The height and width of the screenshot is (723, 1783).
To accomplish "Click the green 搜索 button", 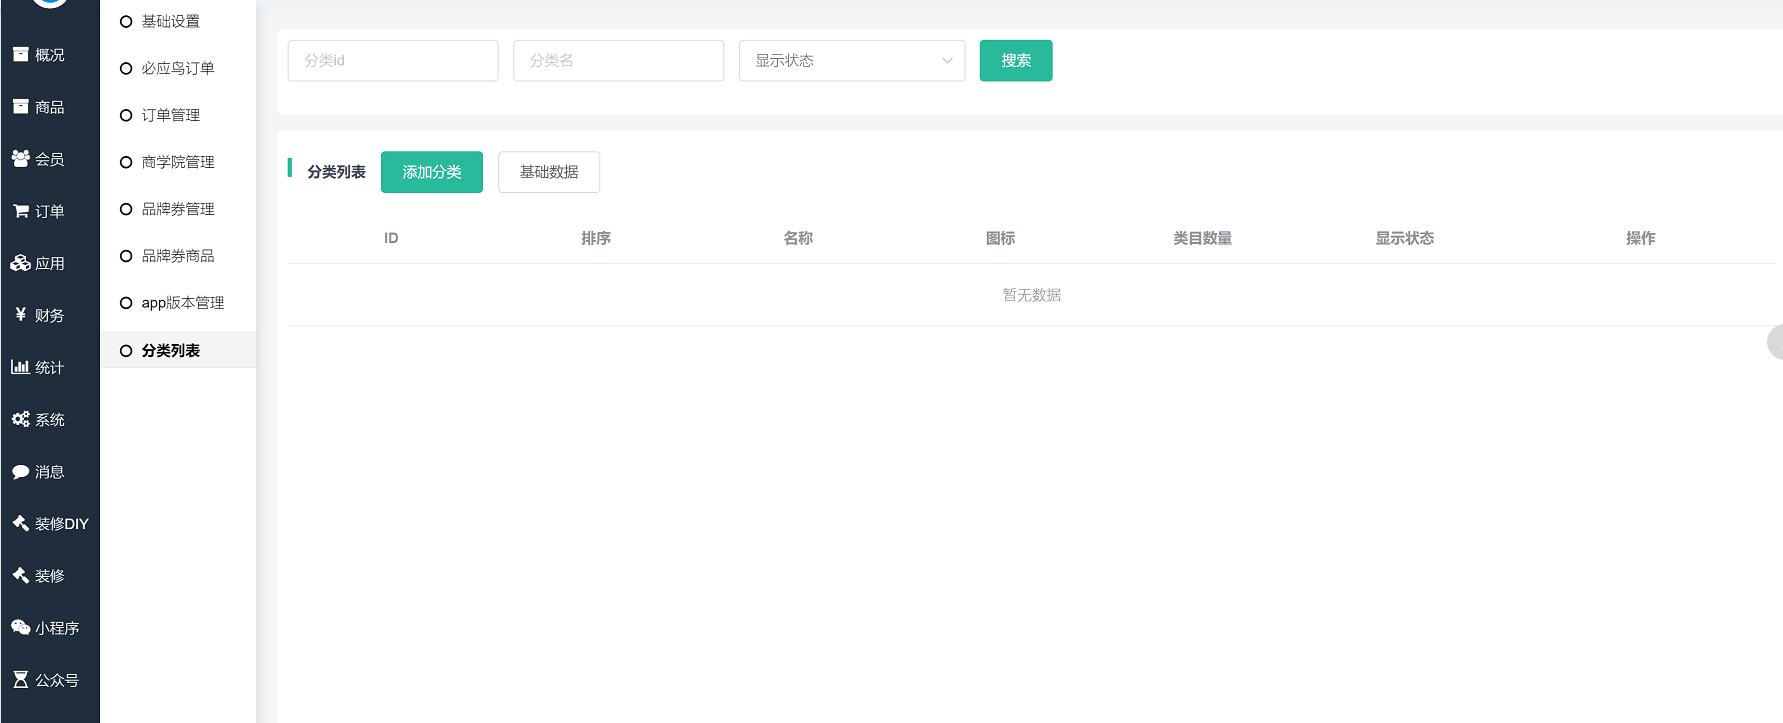I will 1015,61.
